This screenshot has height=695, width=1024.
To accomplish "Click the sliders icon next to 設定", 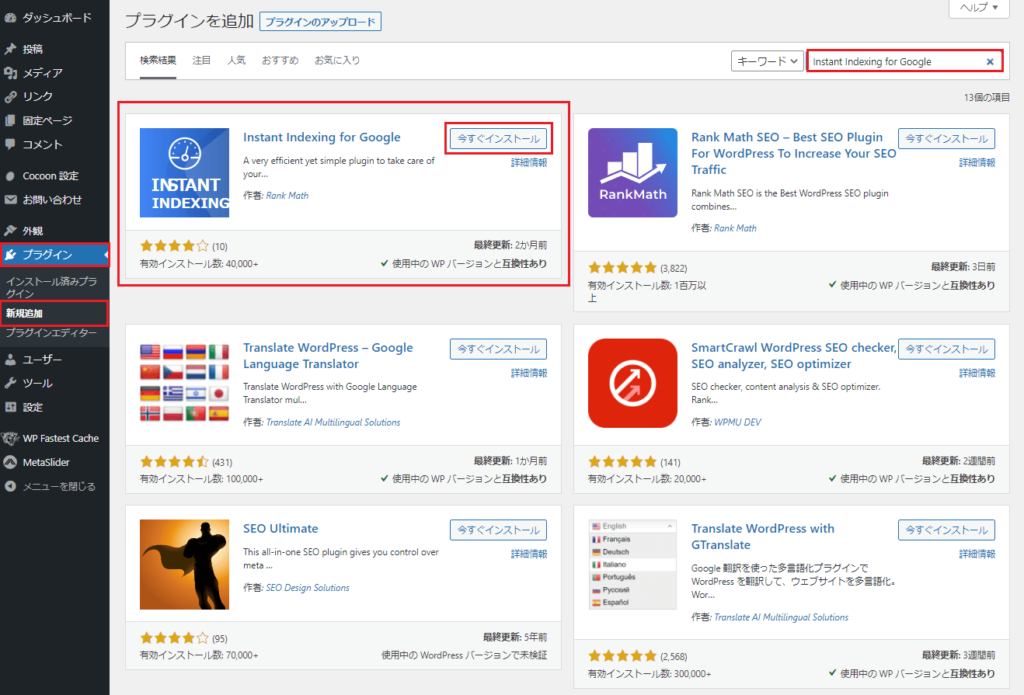I will tap(10, 407).
